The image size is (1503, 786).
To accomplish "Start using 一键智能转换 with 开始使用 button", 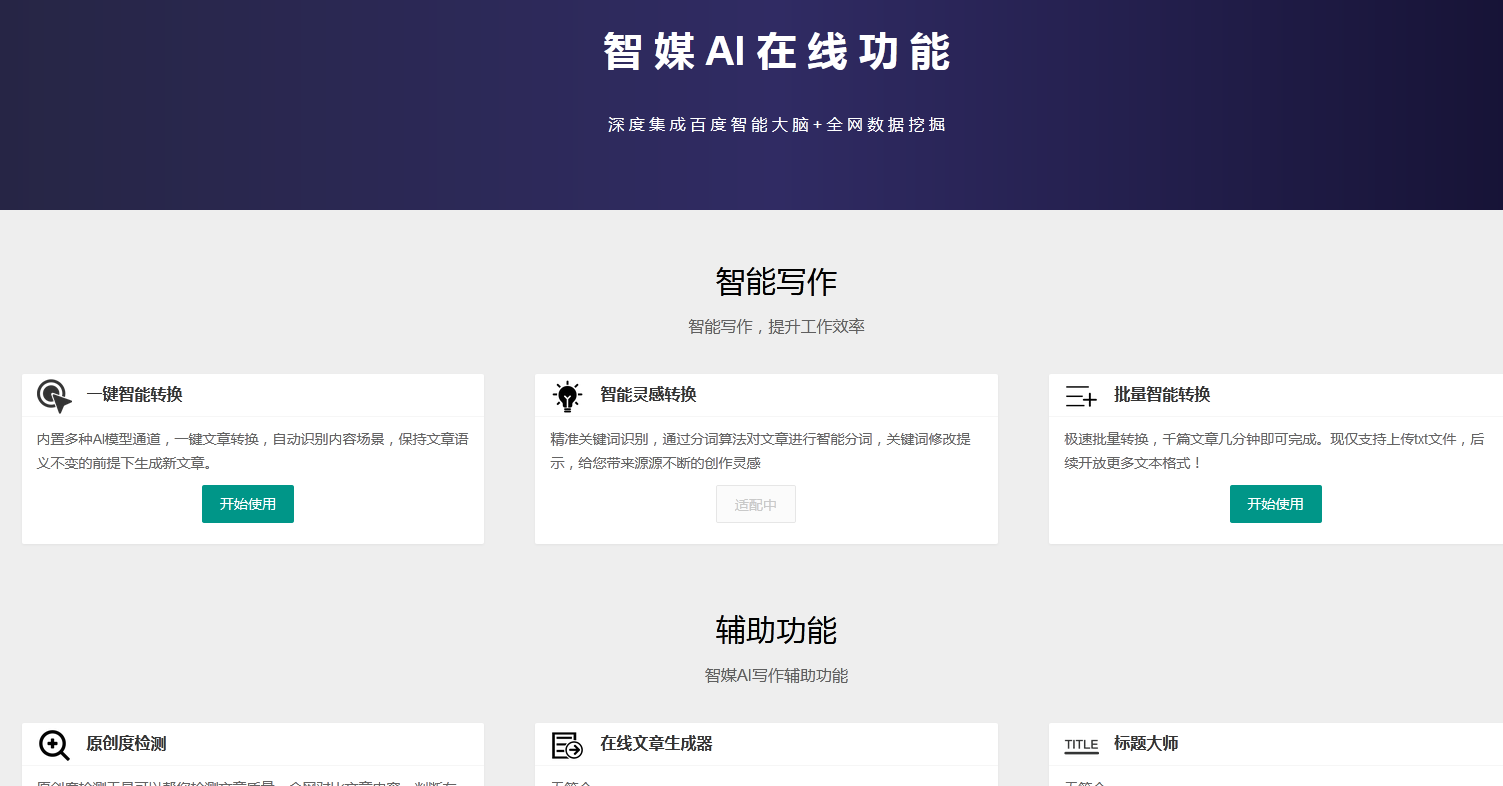I will (x=248, y=504).
